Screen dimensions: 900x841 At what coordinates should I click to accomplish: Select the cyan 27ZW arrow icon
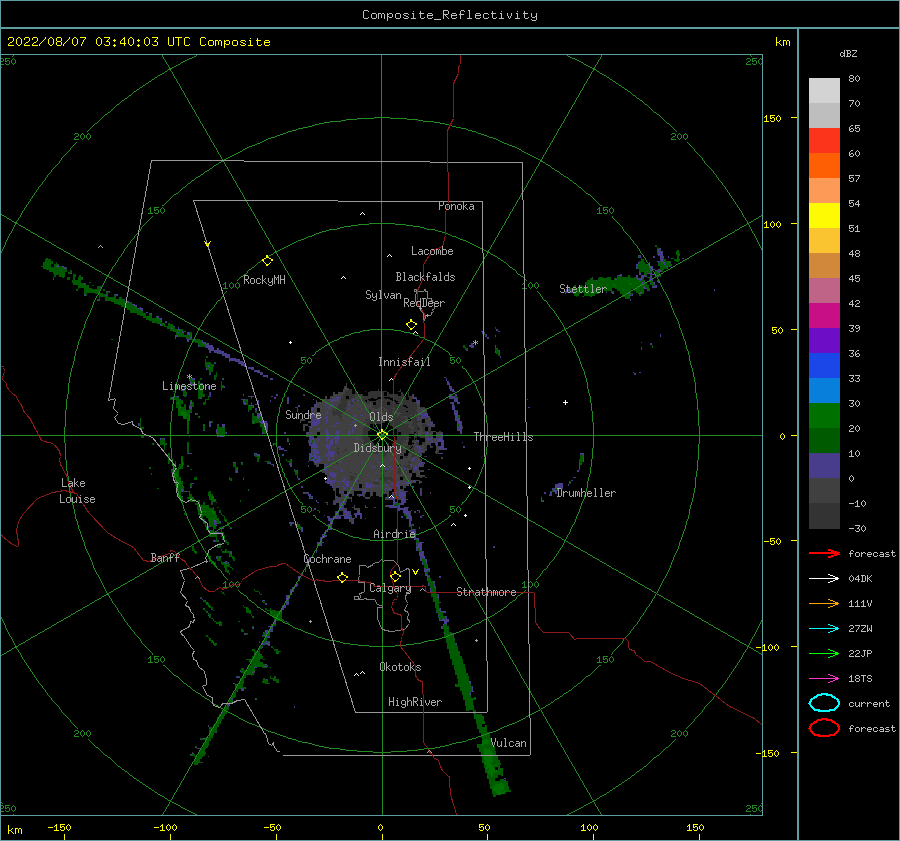pos(824,629)
